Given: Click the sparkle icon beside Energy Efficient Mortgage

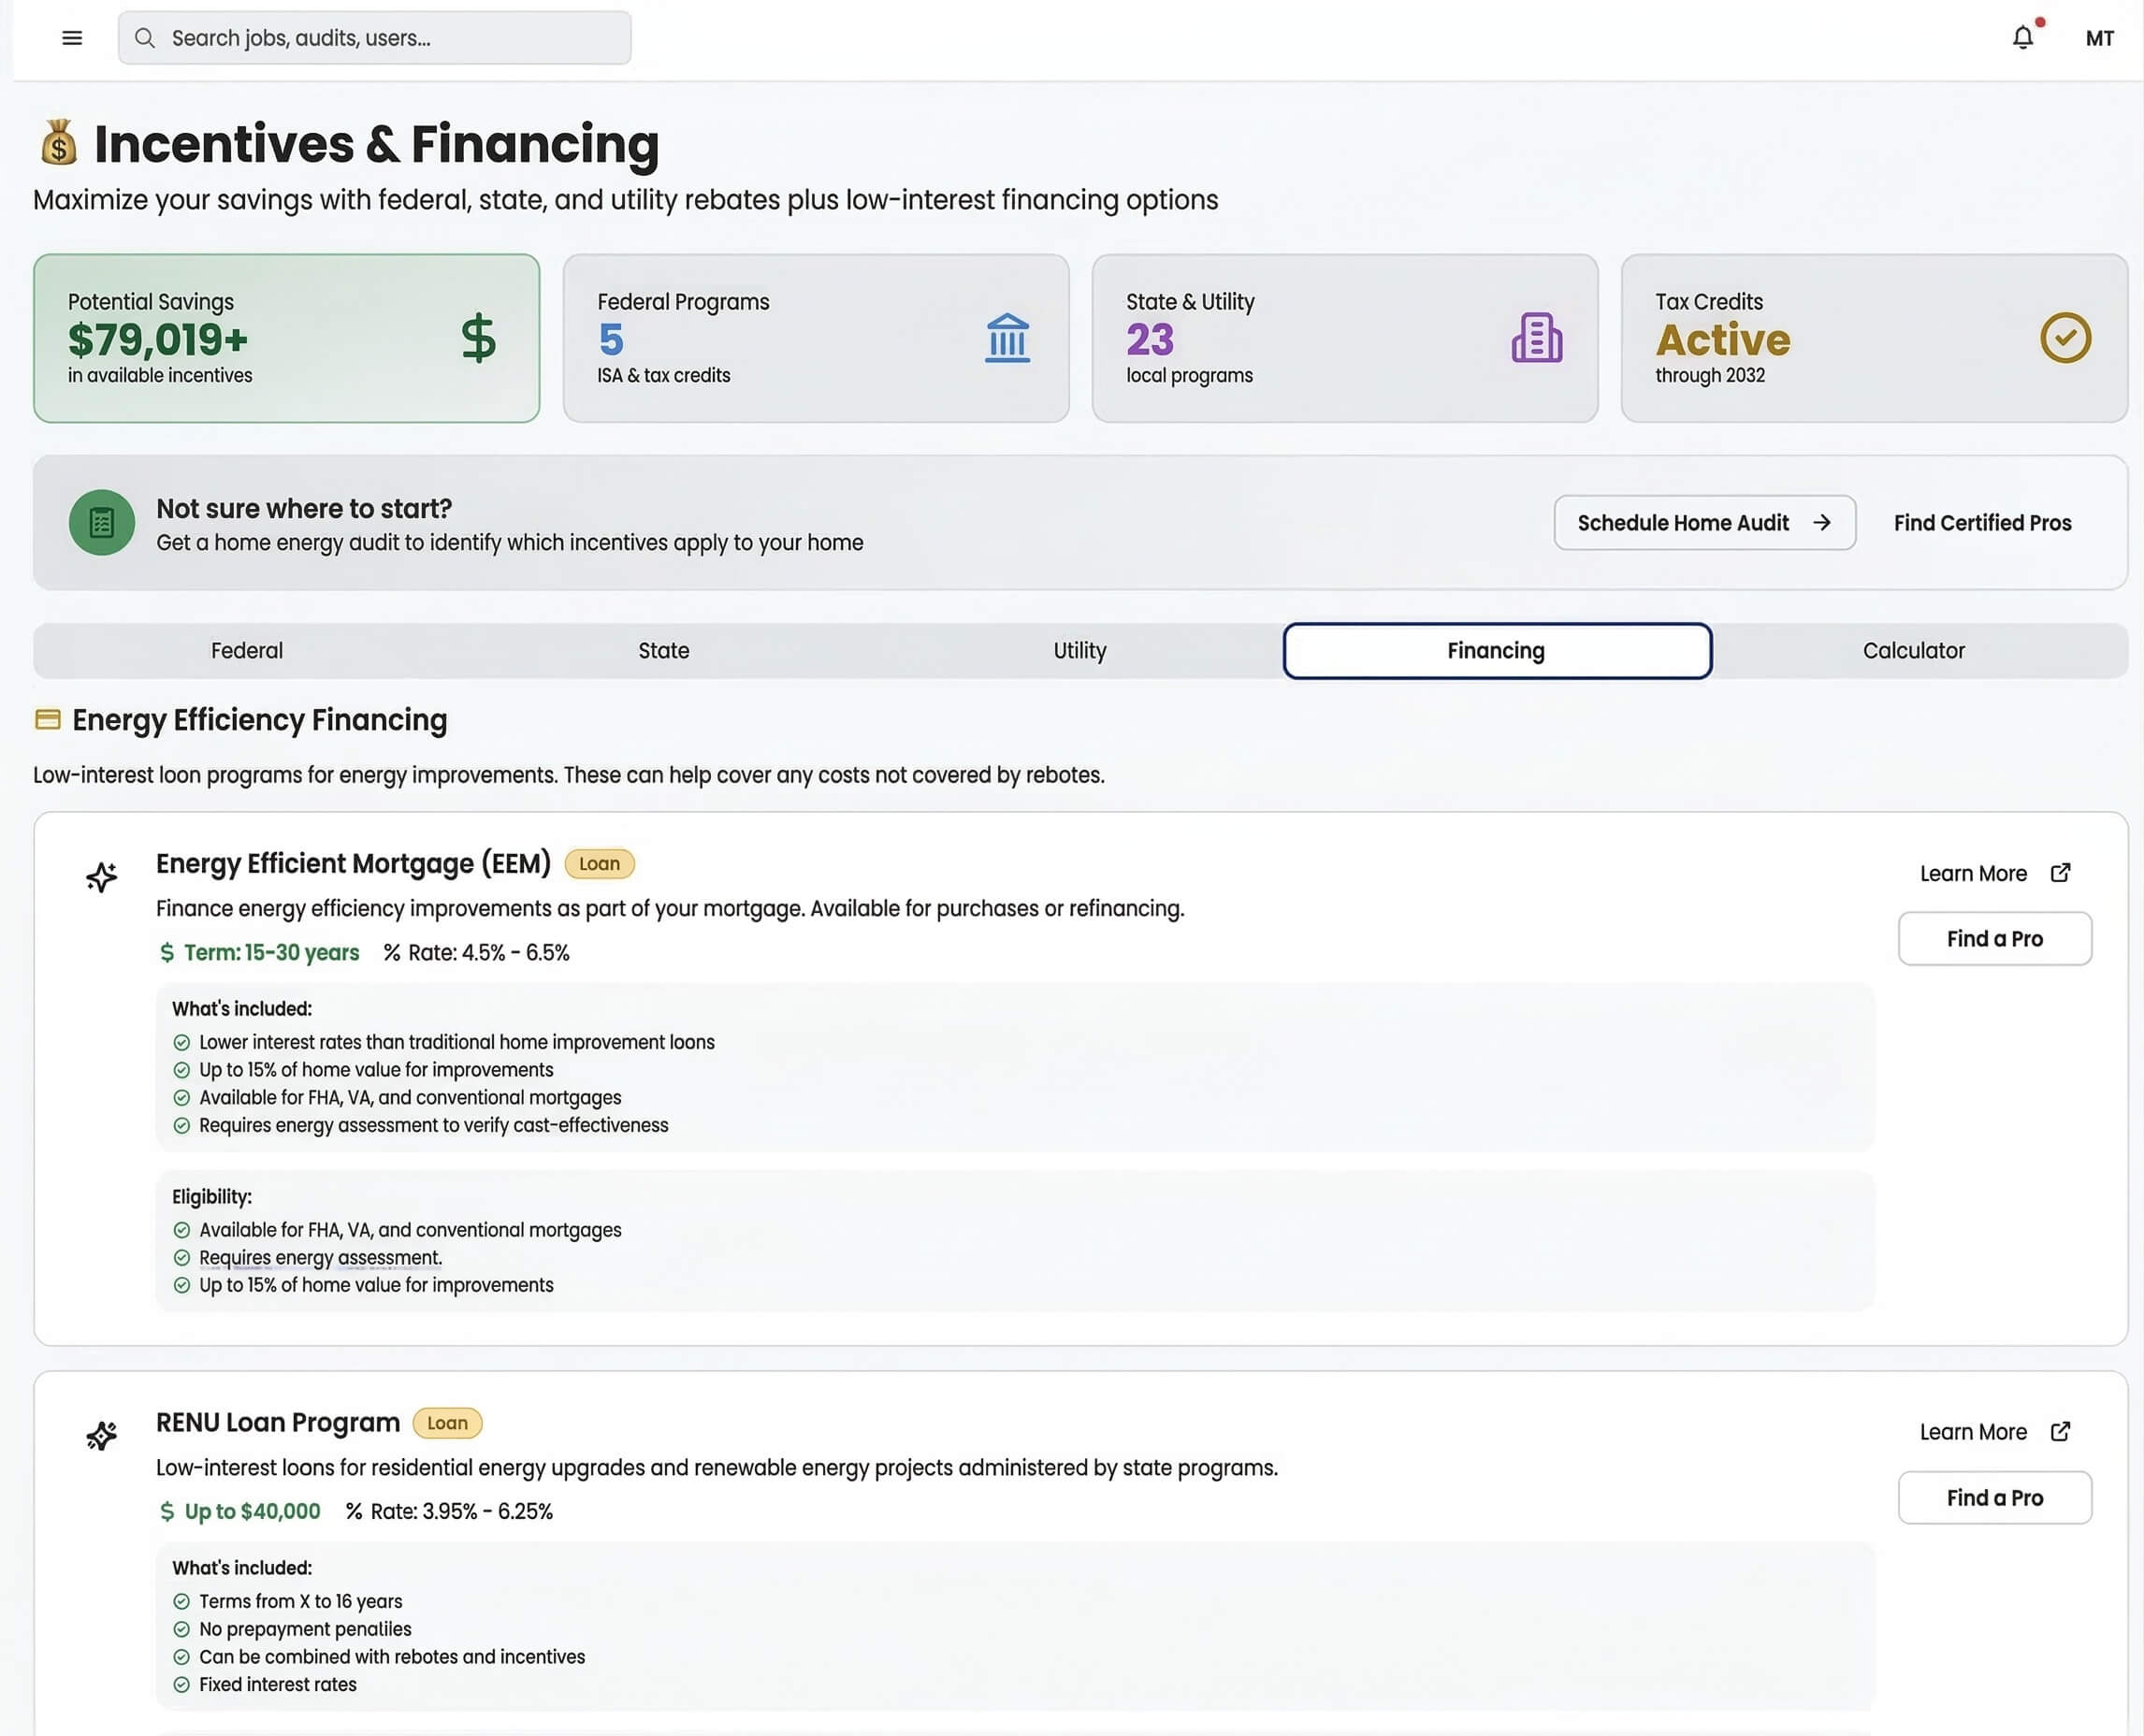Looking at the screenshot, I should (101, 877).
